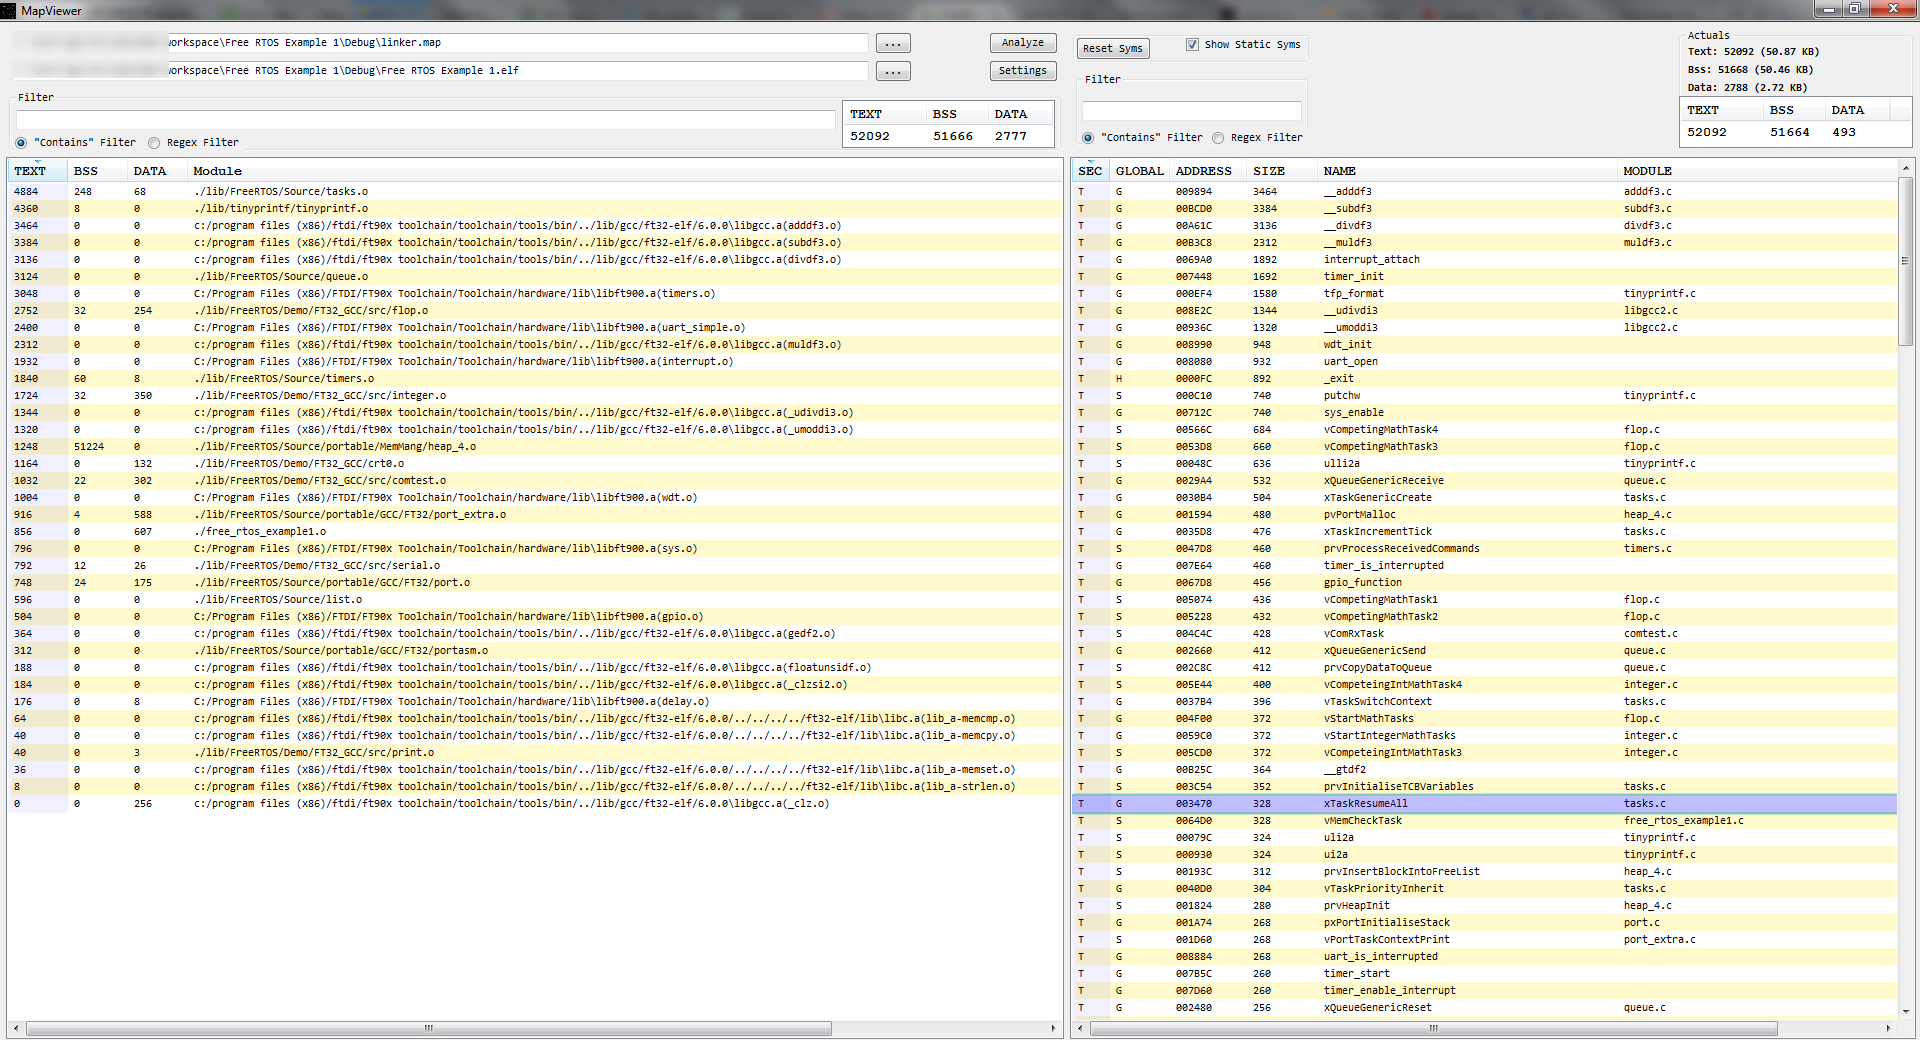Click the Reset Syms button

click(x=1112, y=49)
